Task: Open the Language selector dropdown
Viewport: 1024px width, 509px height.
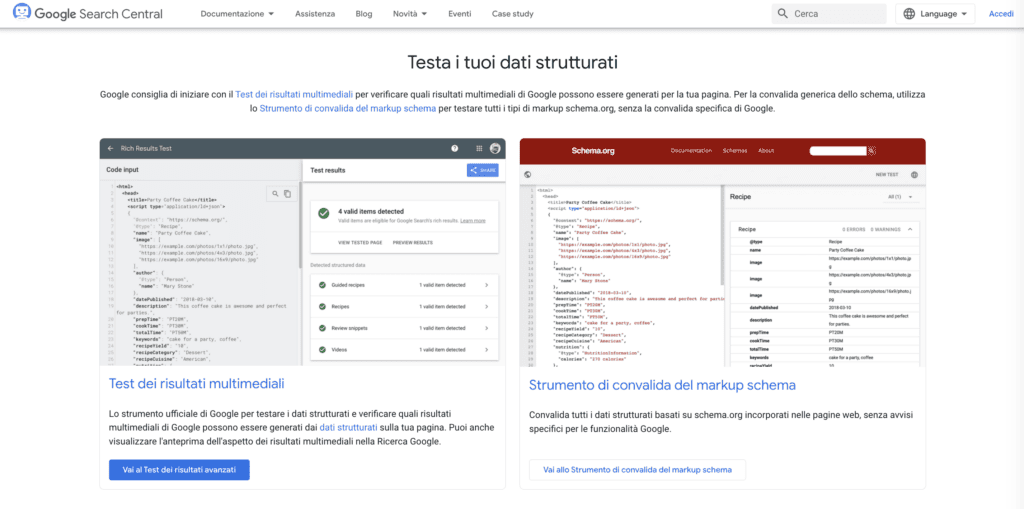Action: click(935, 14)
